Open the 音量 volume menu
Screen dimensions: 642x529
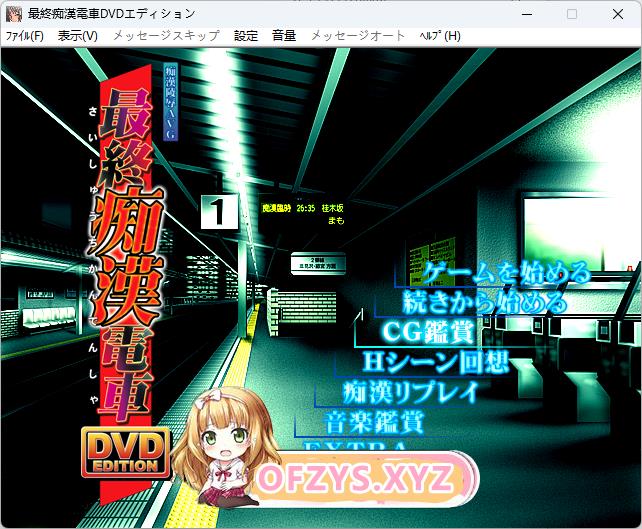284,35
